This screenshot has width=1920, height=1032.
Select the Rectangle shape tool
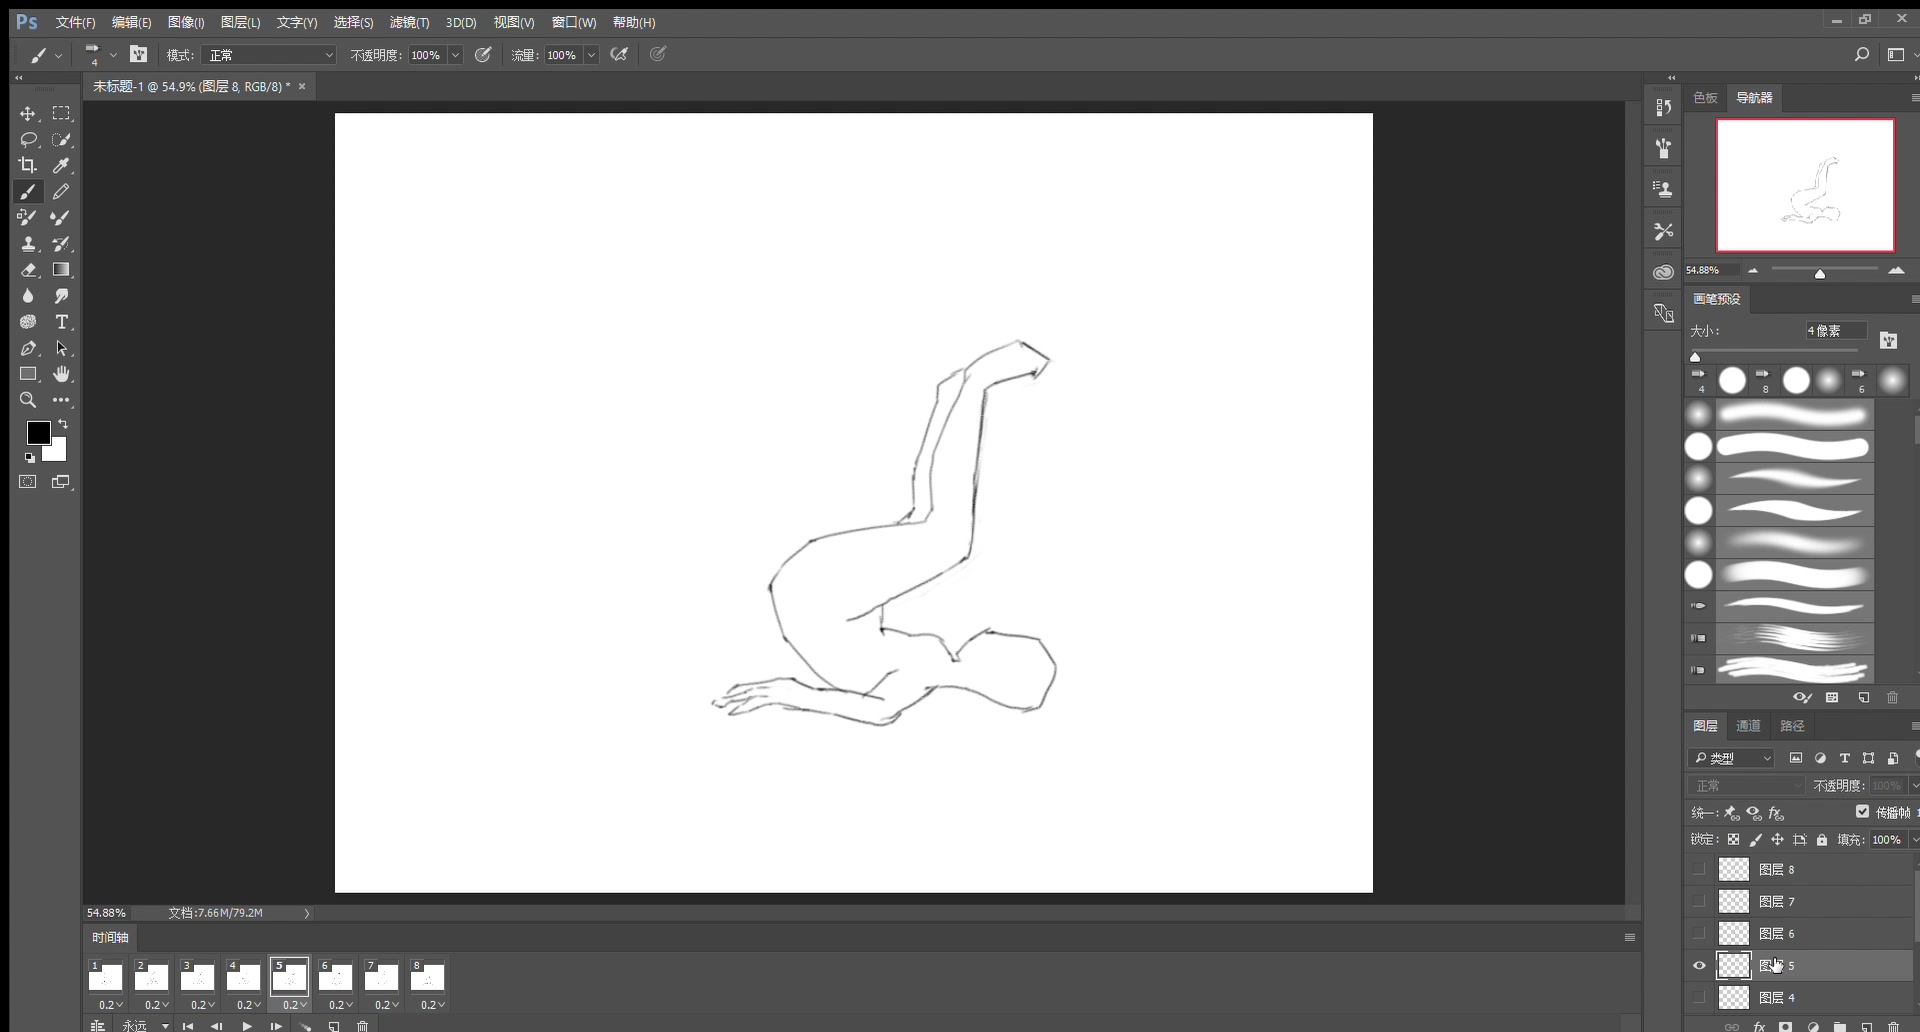28,374
